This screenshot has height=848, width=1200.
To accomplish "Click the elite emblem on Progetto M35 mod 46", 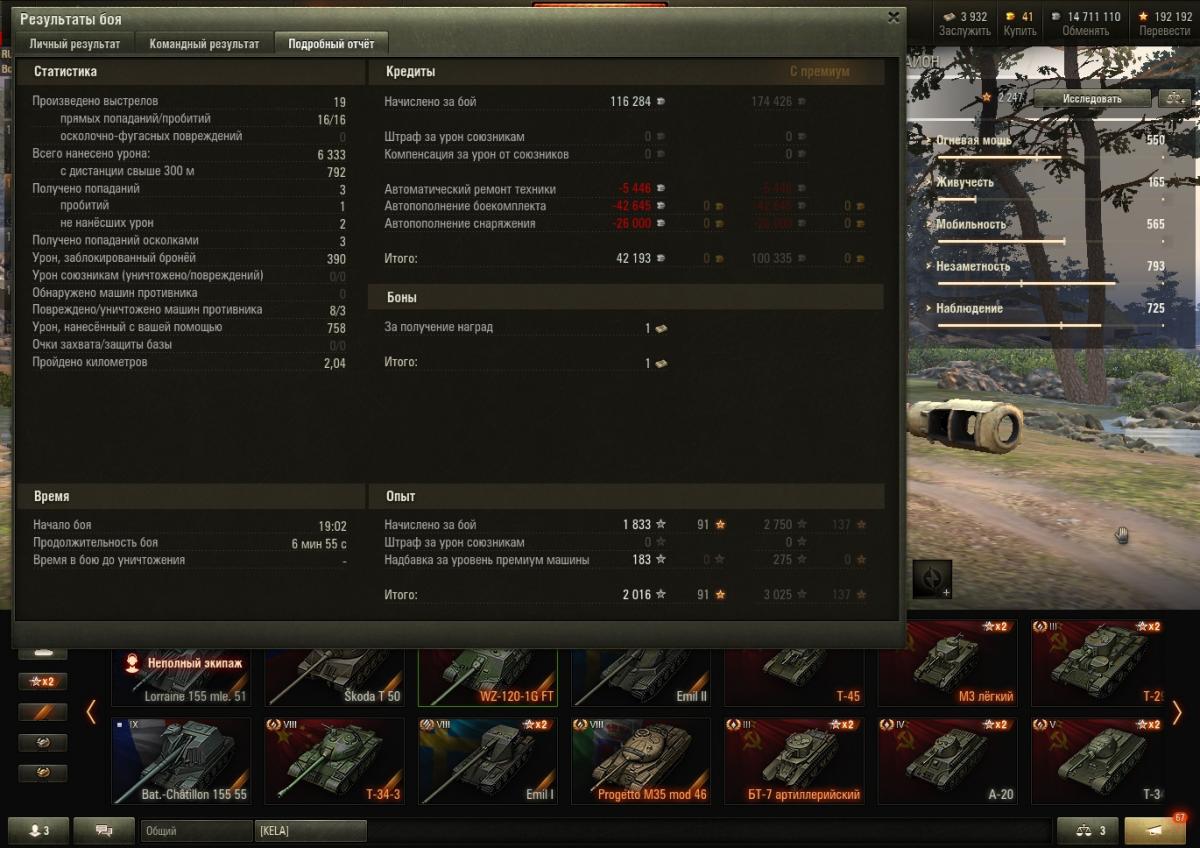I will coord(582,725).
